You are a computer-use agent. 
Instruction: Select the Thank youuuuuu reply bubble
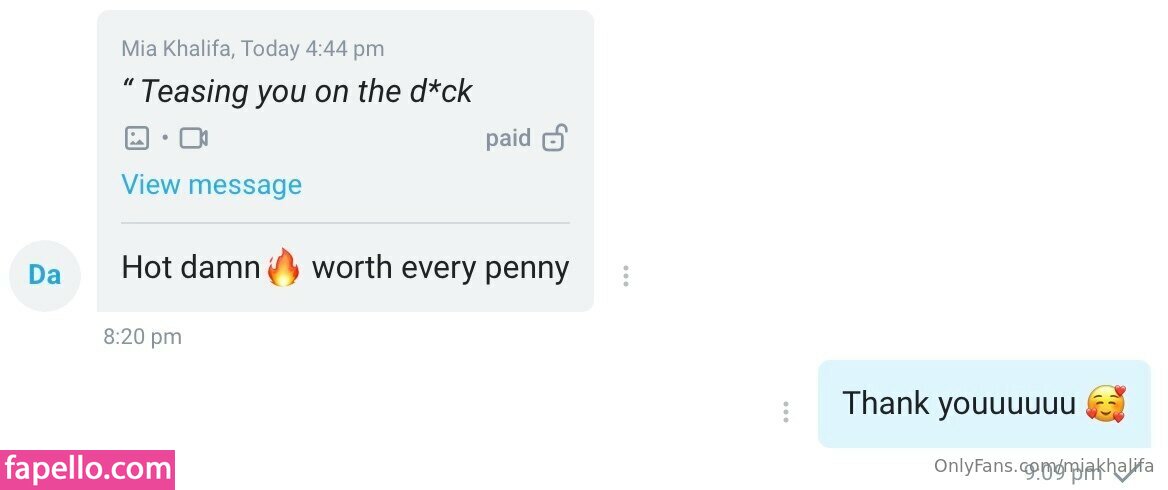(984, 404)
